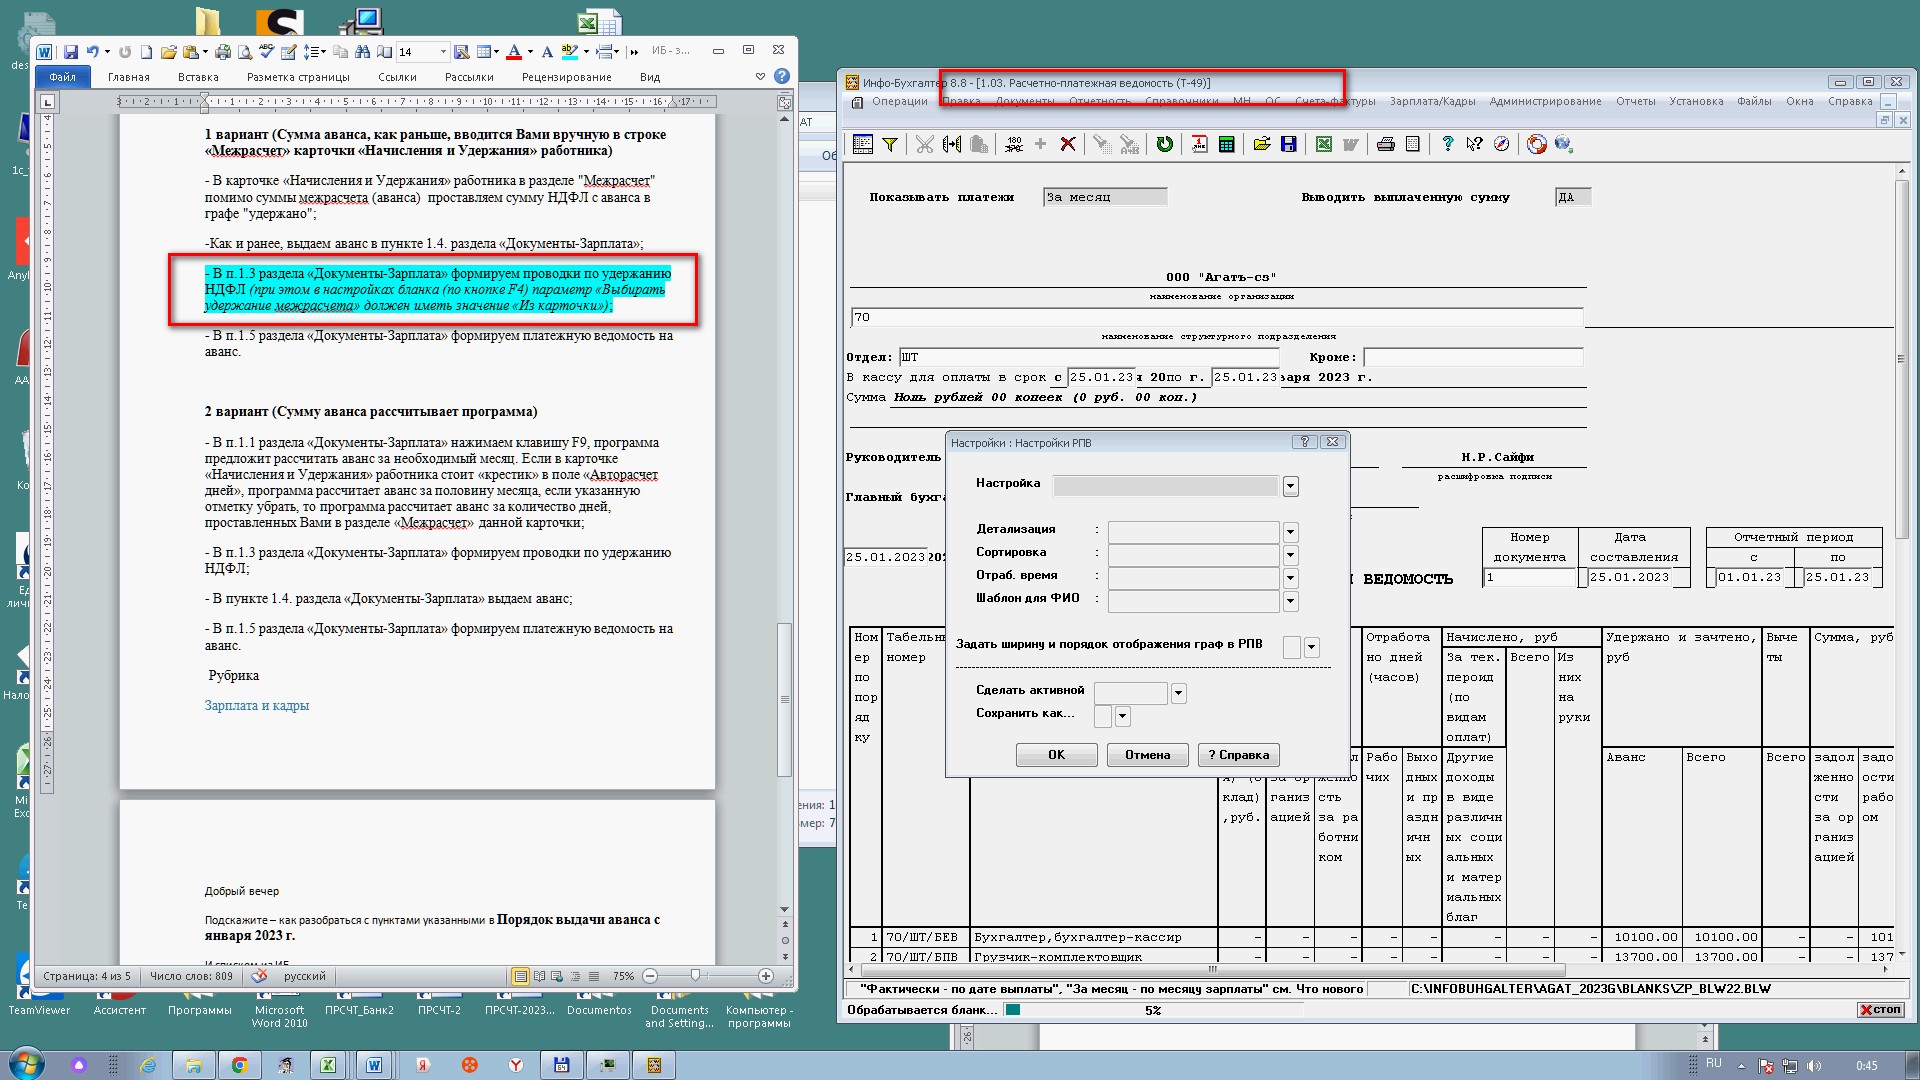Image resolution: width=1920 pixels, height=1080 pixels.
Task: Open the green calculator icon
Action: 1227,145
